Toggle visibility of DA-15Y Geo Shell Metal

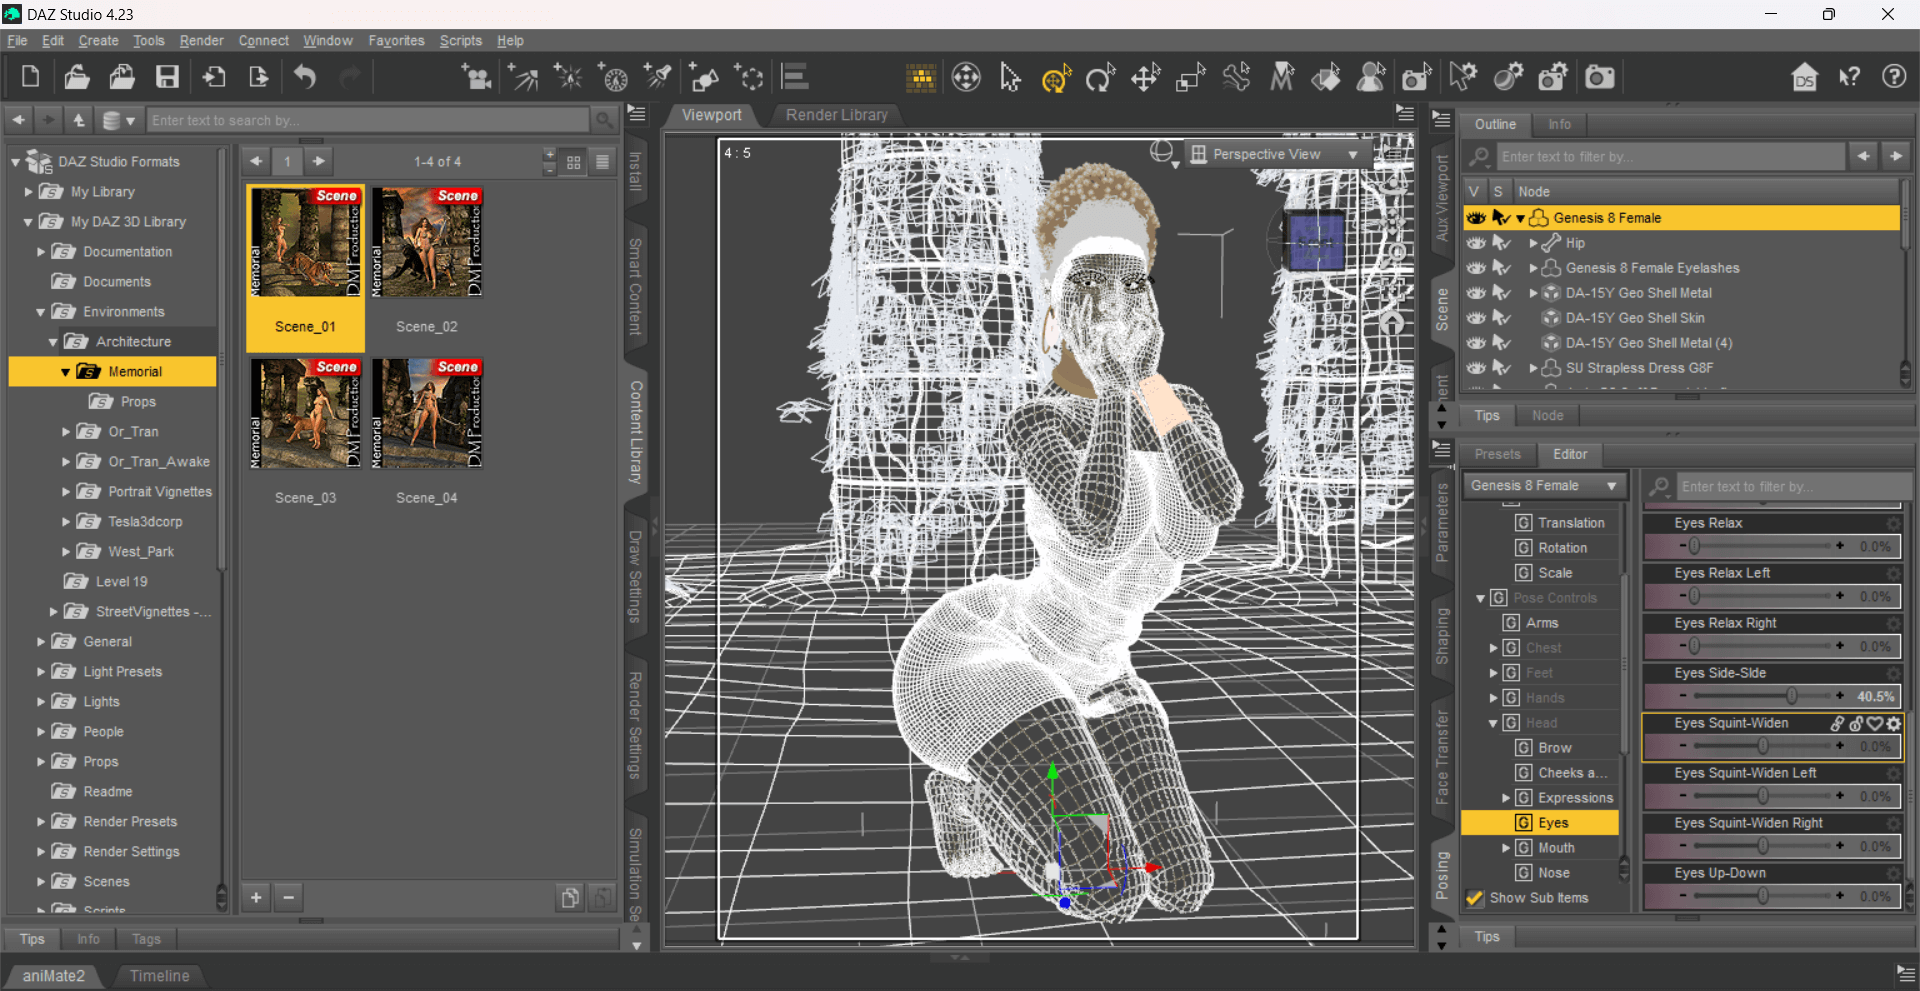click(1476, 293)
